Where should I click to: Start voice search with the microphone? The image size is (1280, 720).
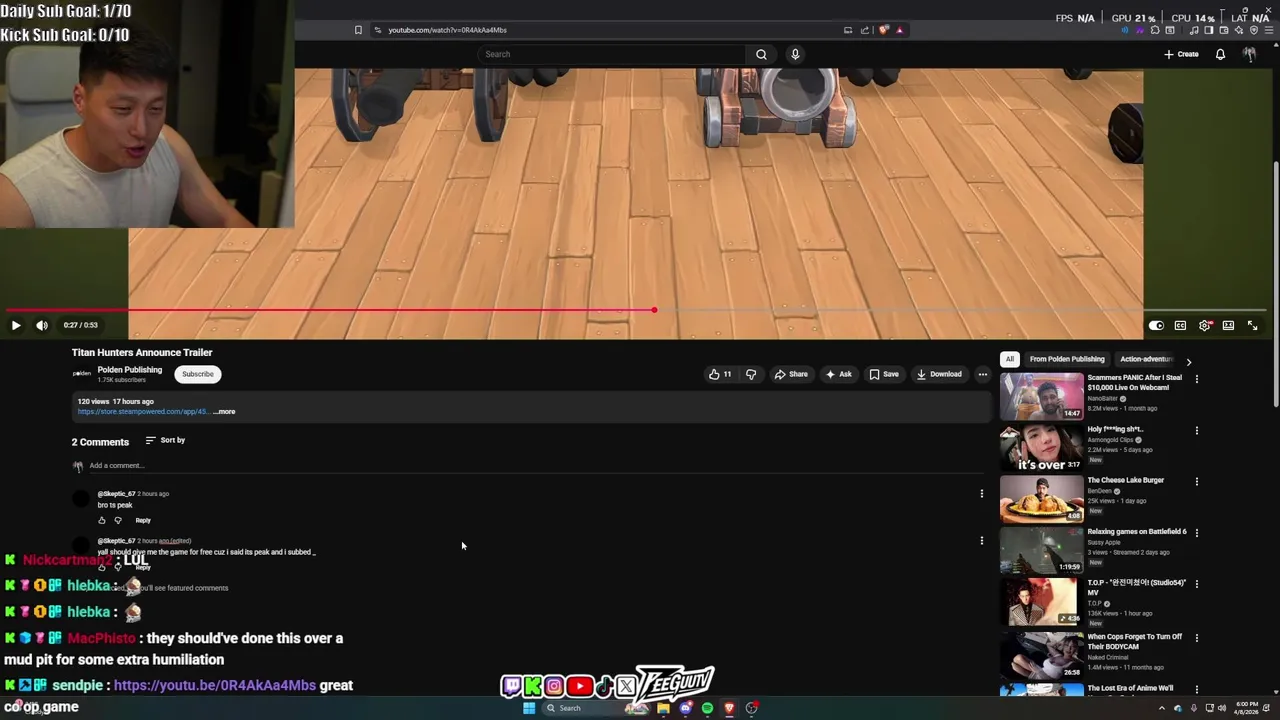795,54
